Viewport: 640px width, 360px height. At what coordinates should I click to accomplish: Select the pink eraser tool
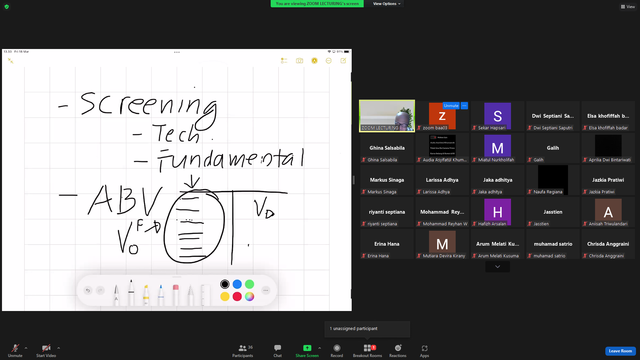(x=176, y=295)
